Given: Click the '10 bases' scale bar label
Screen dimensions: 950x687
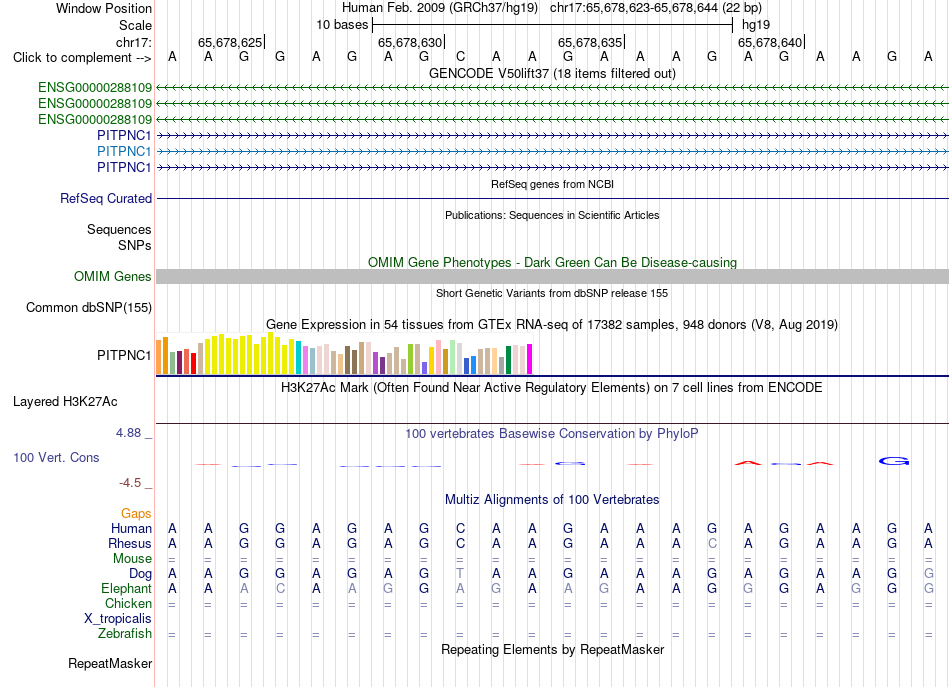Looking at the screenshot, I should [342, 25].
